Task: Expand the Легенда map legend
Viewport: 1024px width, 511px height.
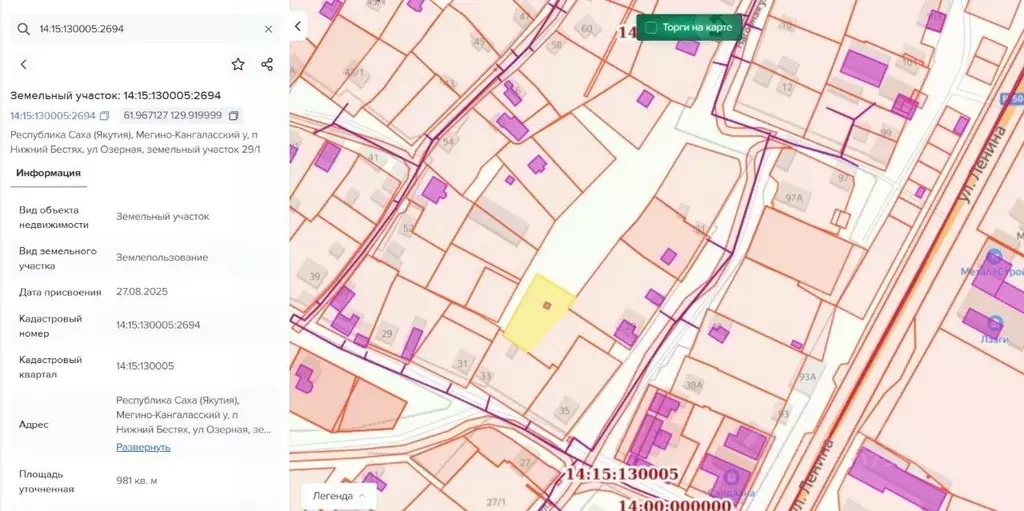Action: pos(338,495)
